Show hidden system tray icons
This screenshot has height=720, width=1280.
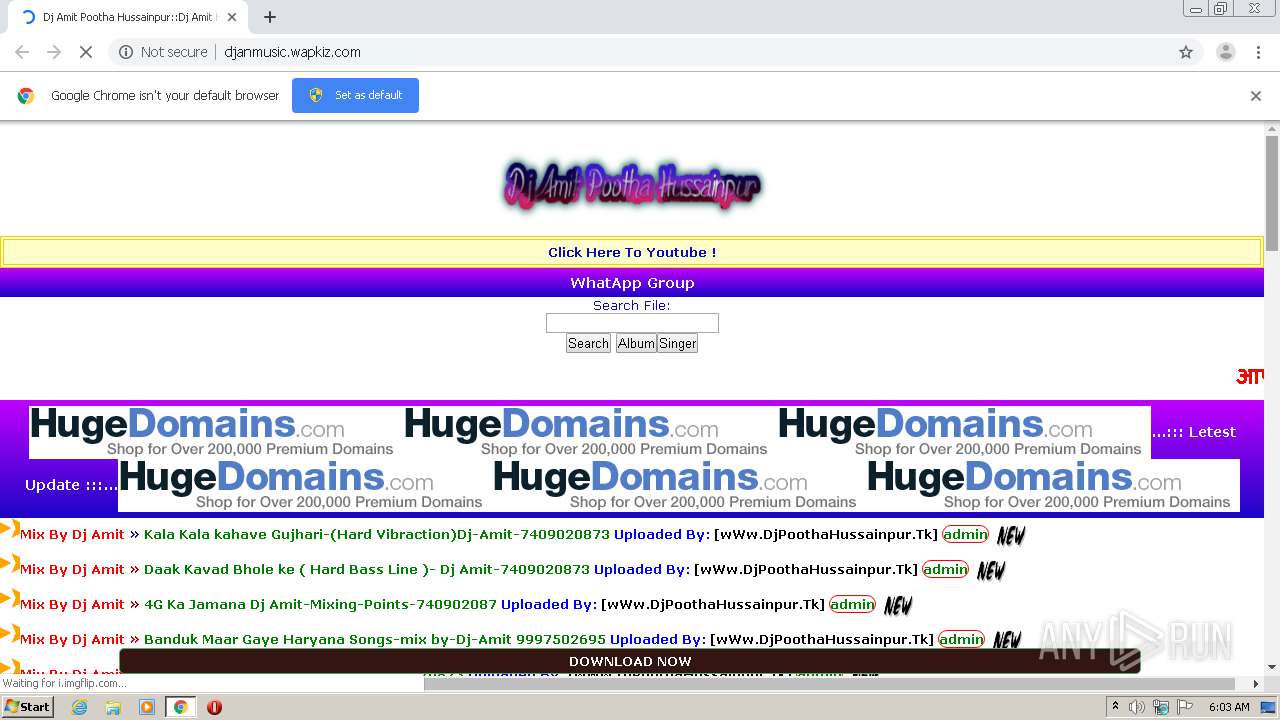point(1115,707)
